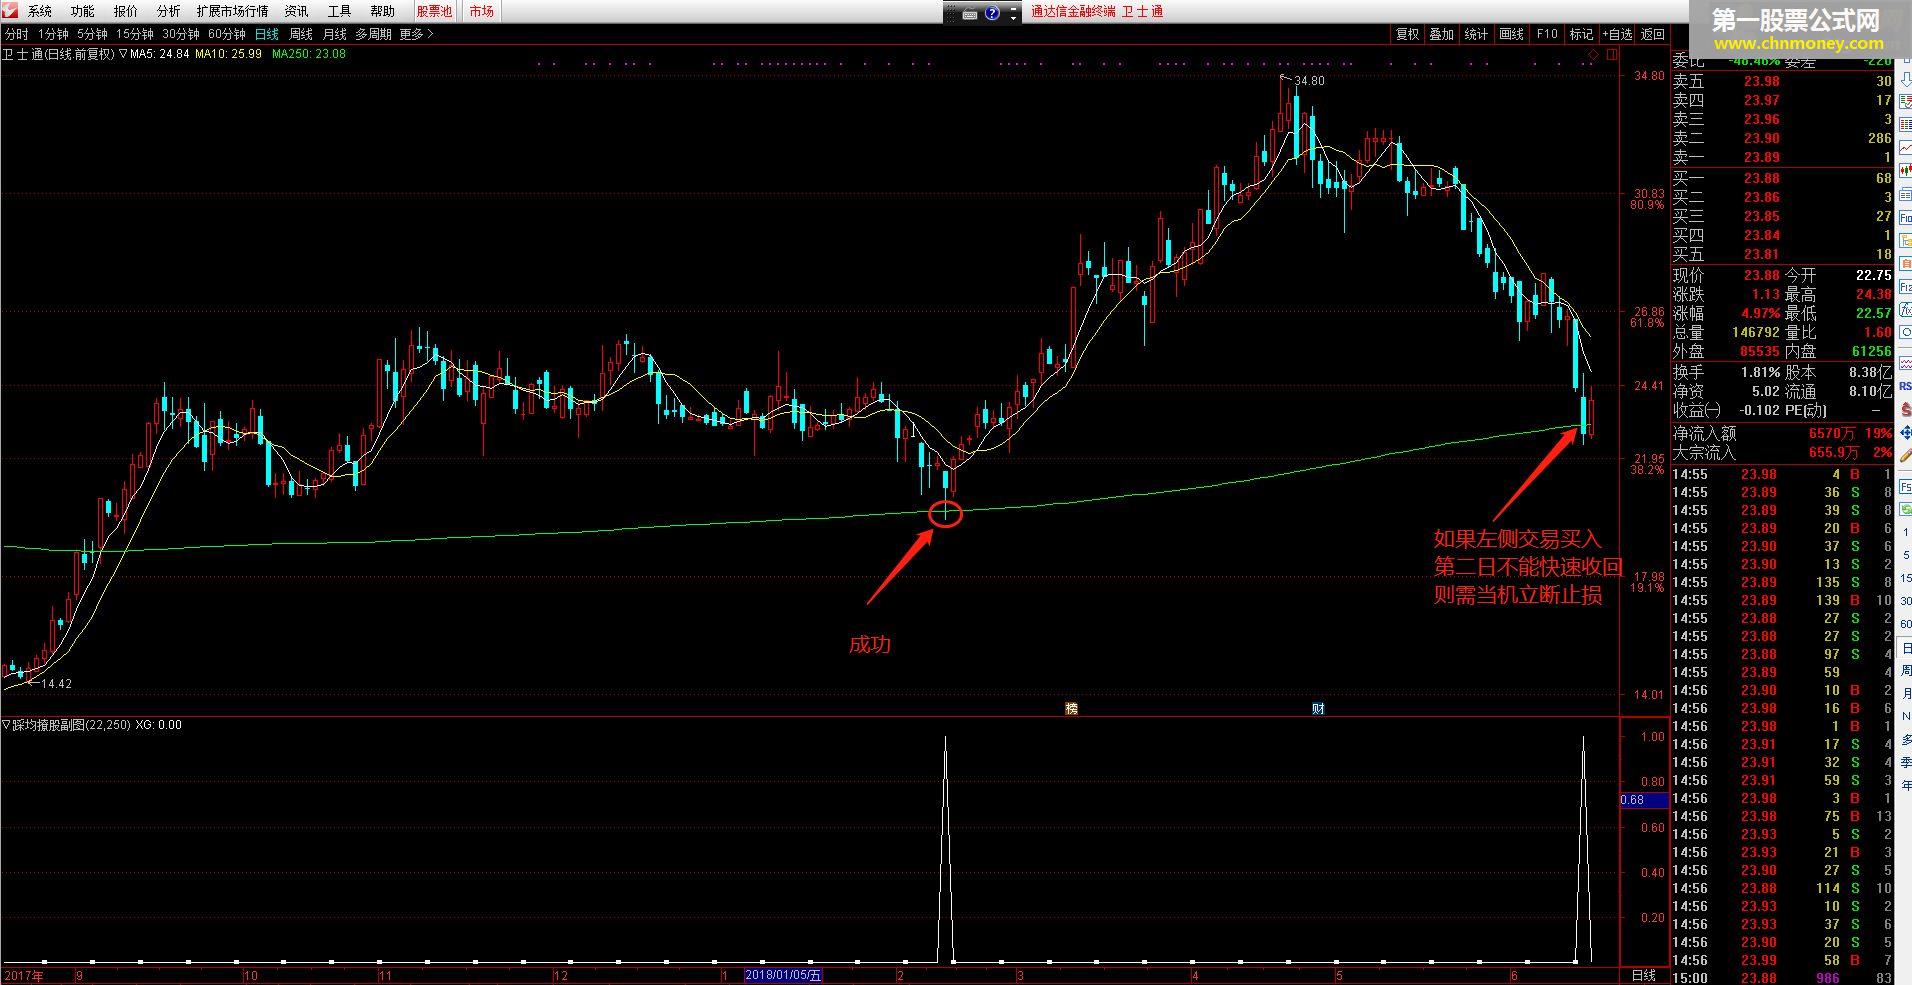Screen dimensions: 1912x985
Task: Expand the triangle next to 卫士通 chart title
Action: click(x=123, y=54)
